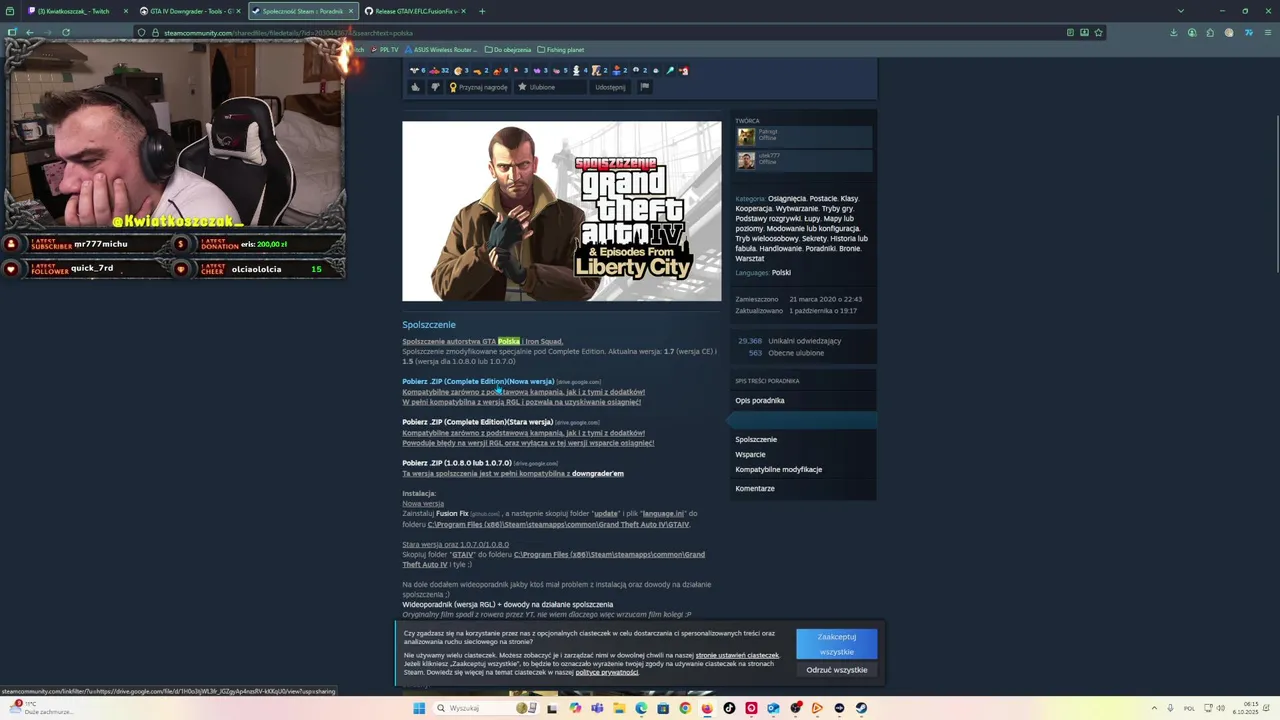This screenshot has width=1280, height=720.
Task: Reload the page with refresh icon
Action: pyautogui.click(x=66, y=32)
